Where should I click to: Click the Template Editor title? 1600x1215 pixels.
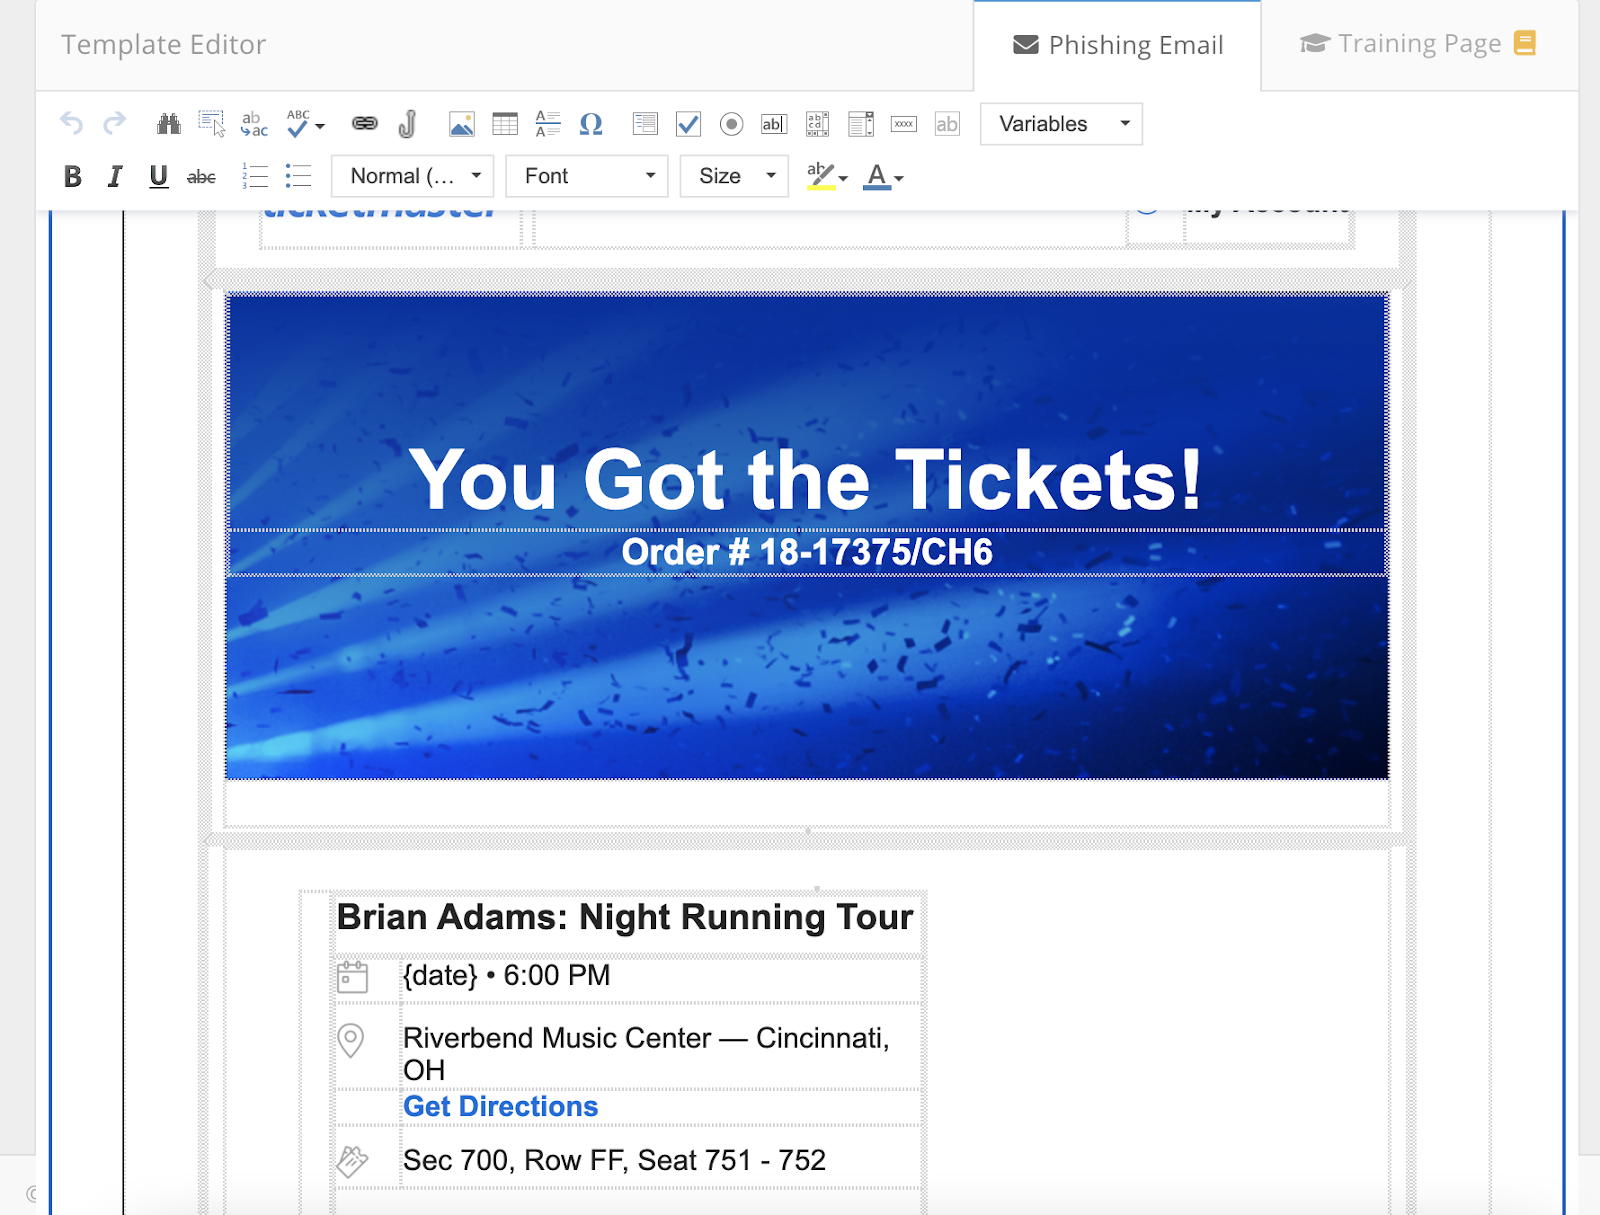(163, 45)
